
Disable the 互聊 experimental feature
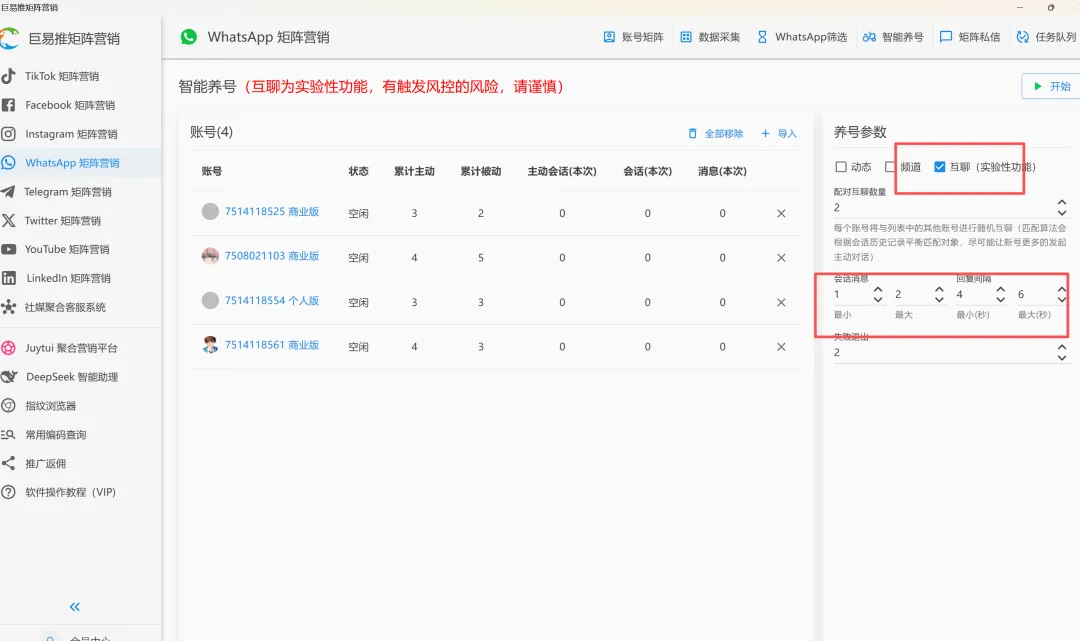pos(942,167)
